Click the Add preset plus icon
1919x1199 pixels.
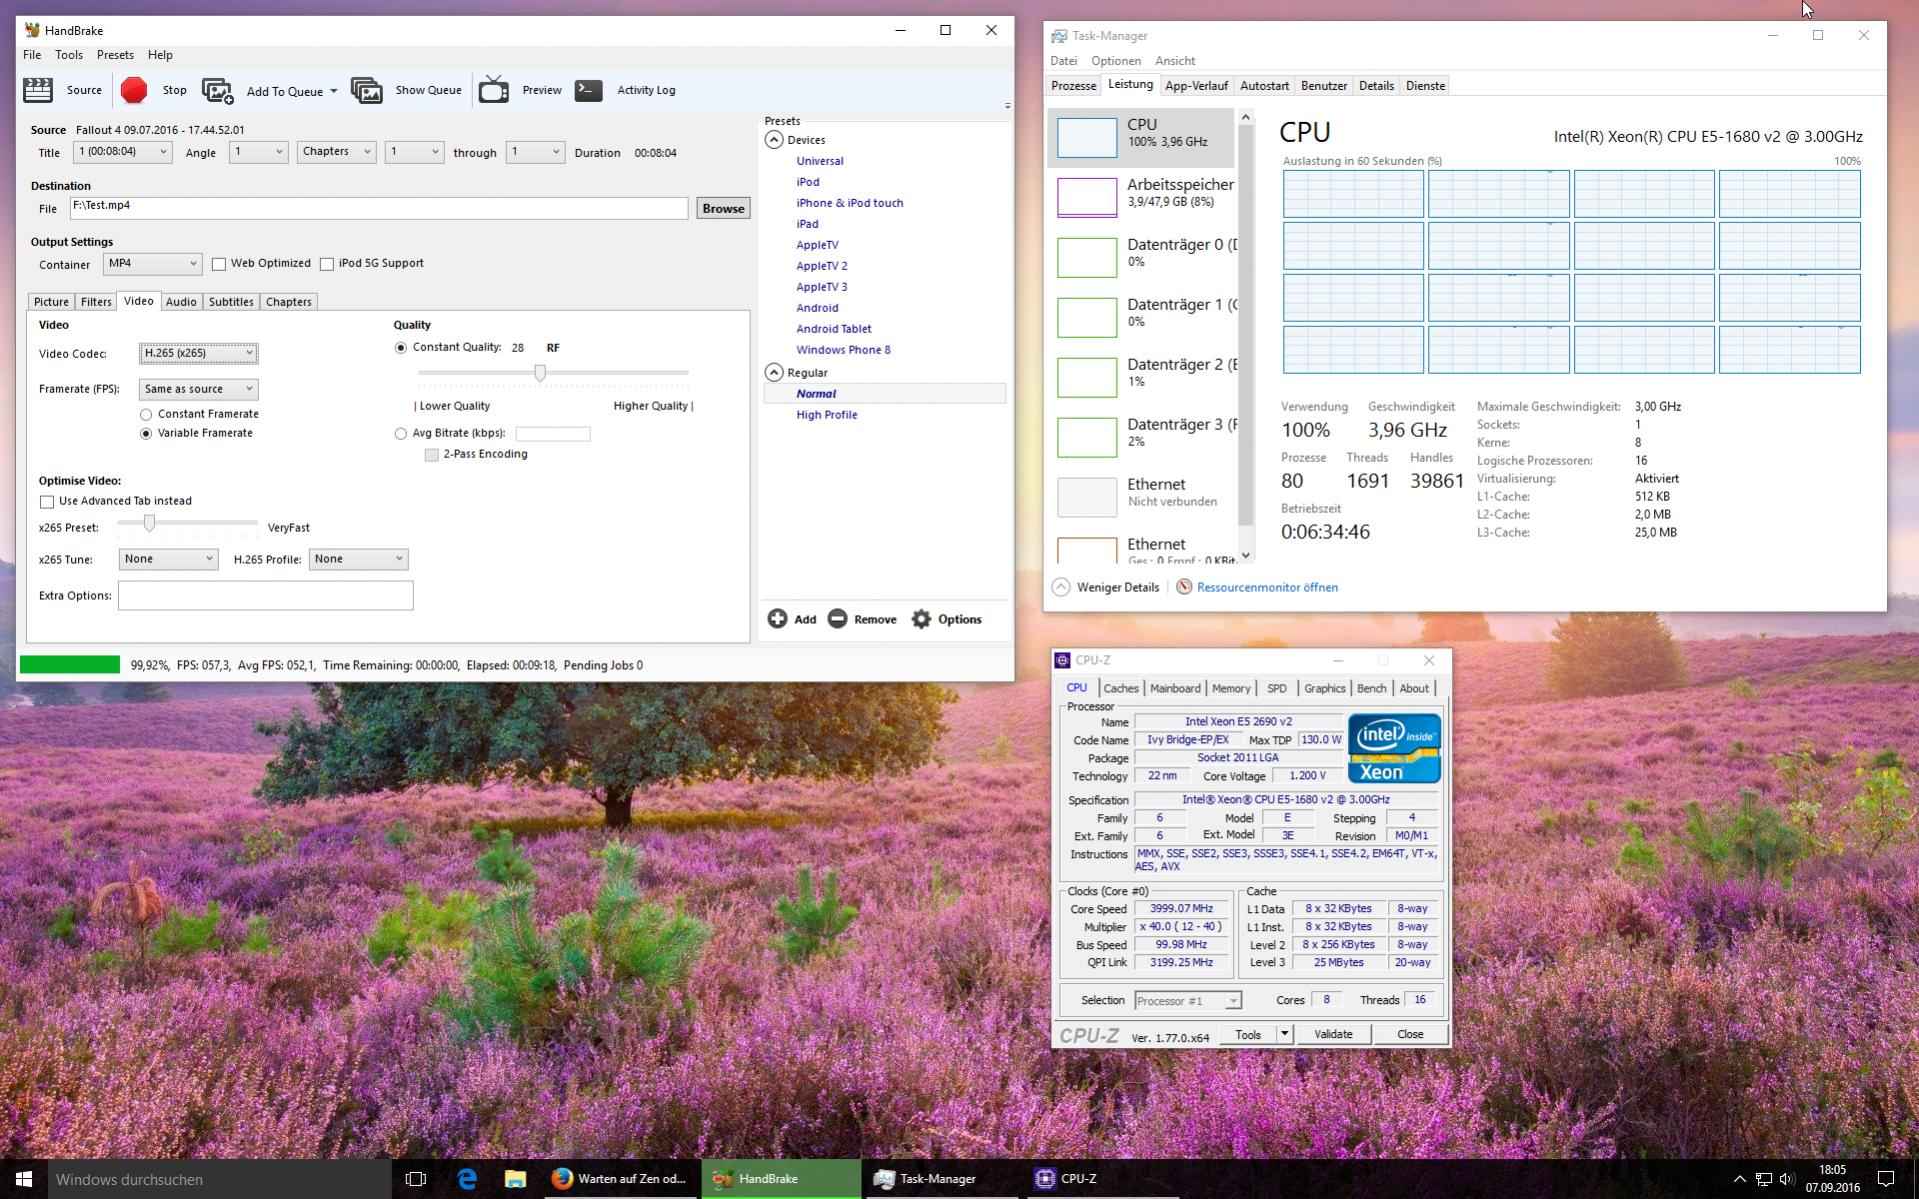click(777, 619)
